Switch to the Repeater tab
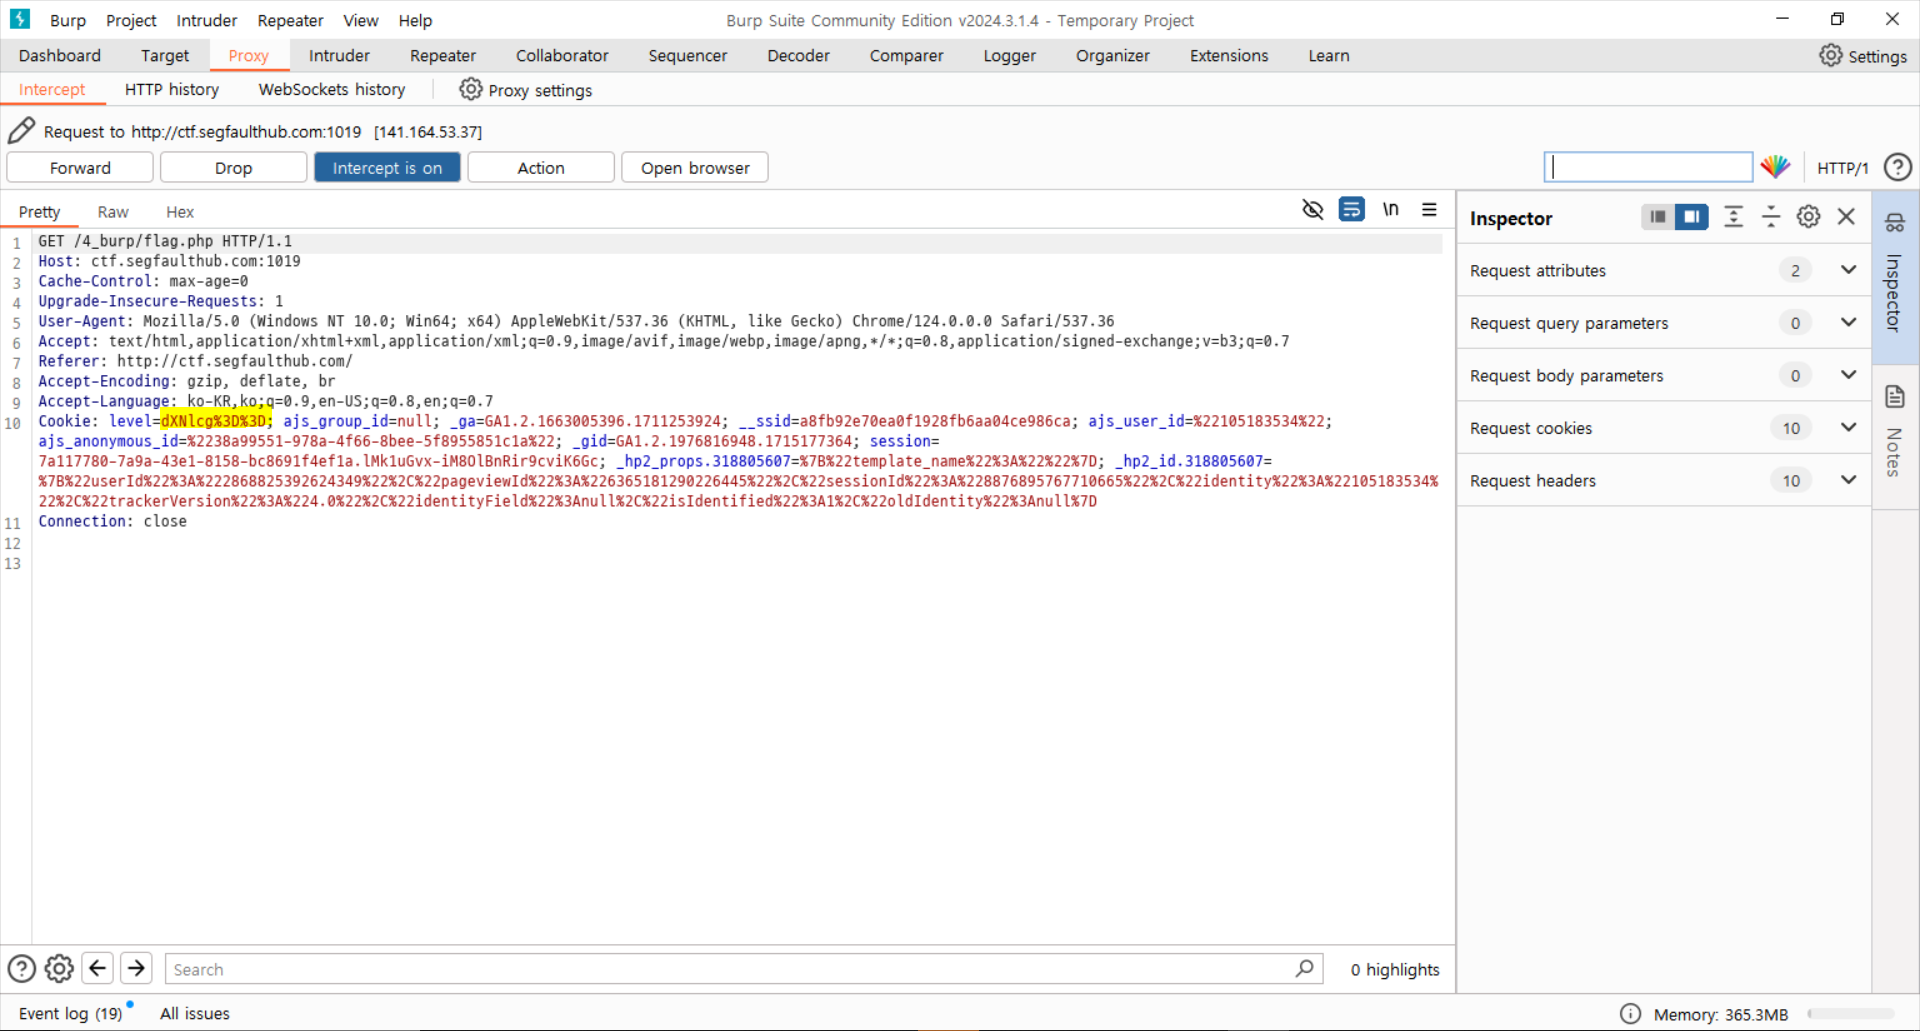Image resolution: width=1920 pixels, height=1031 pixels. 443,55
